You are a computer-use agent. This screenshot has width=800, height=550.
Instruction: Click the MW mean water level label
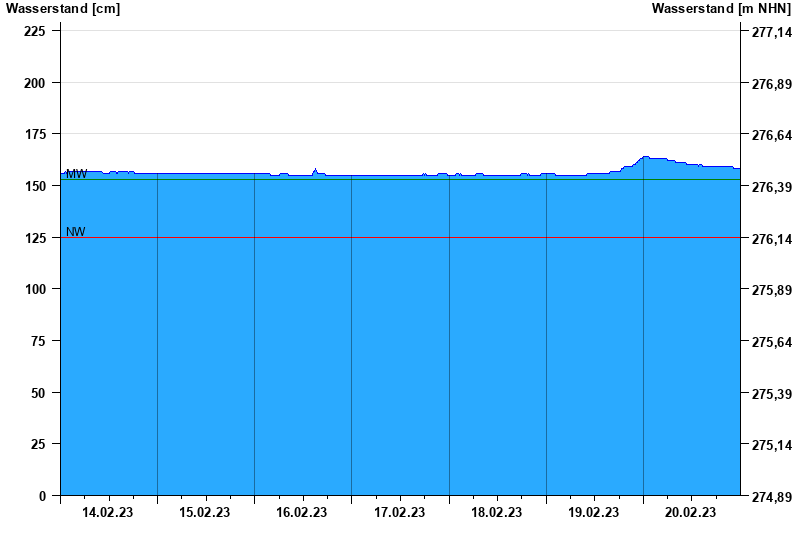[x=77, y=174]
